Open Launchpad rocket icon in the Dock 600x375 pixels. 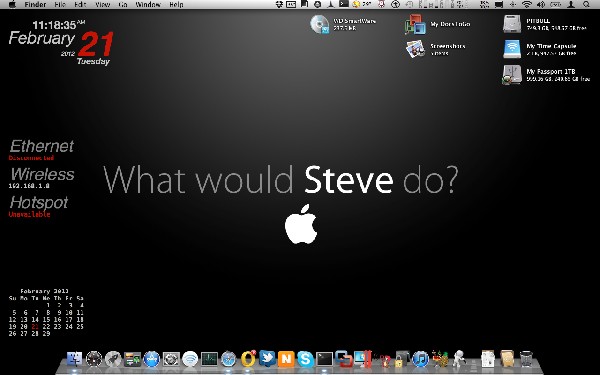(113, 359)
